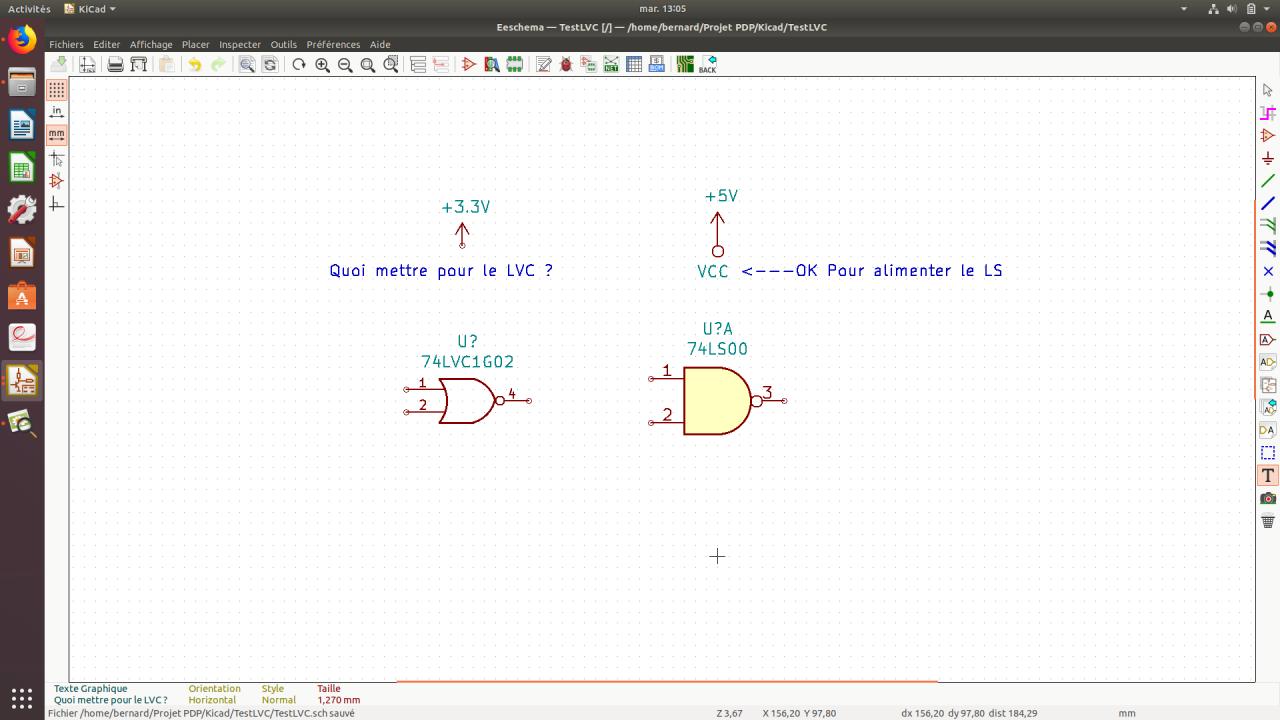
Task: Open the schematic hierarchy navigator
Action: click(x=418, y=65)
